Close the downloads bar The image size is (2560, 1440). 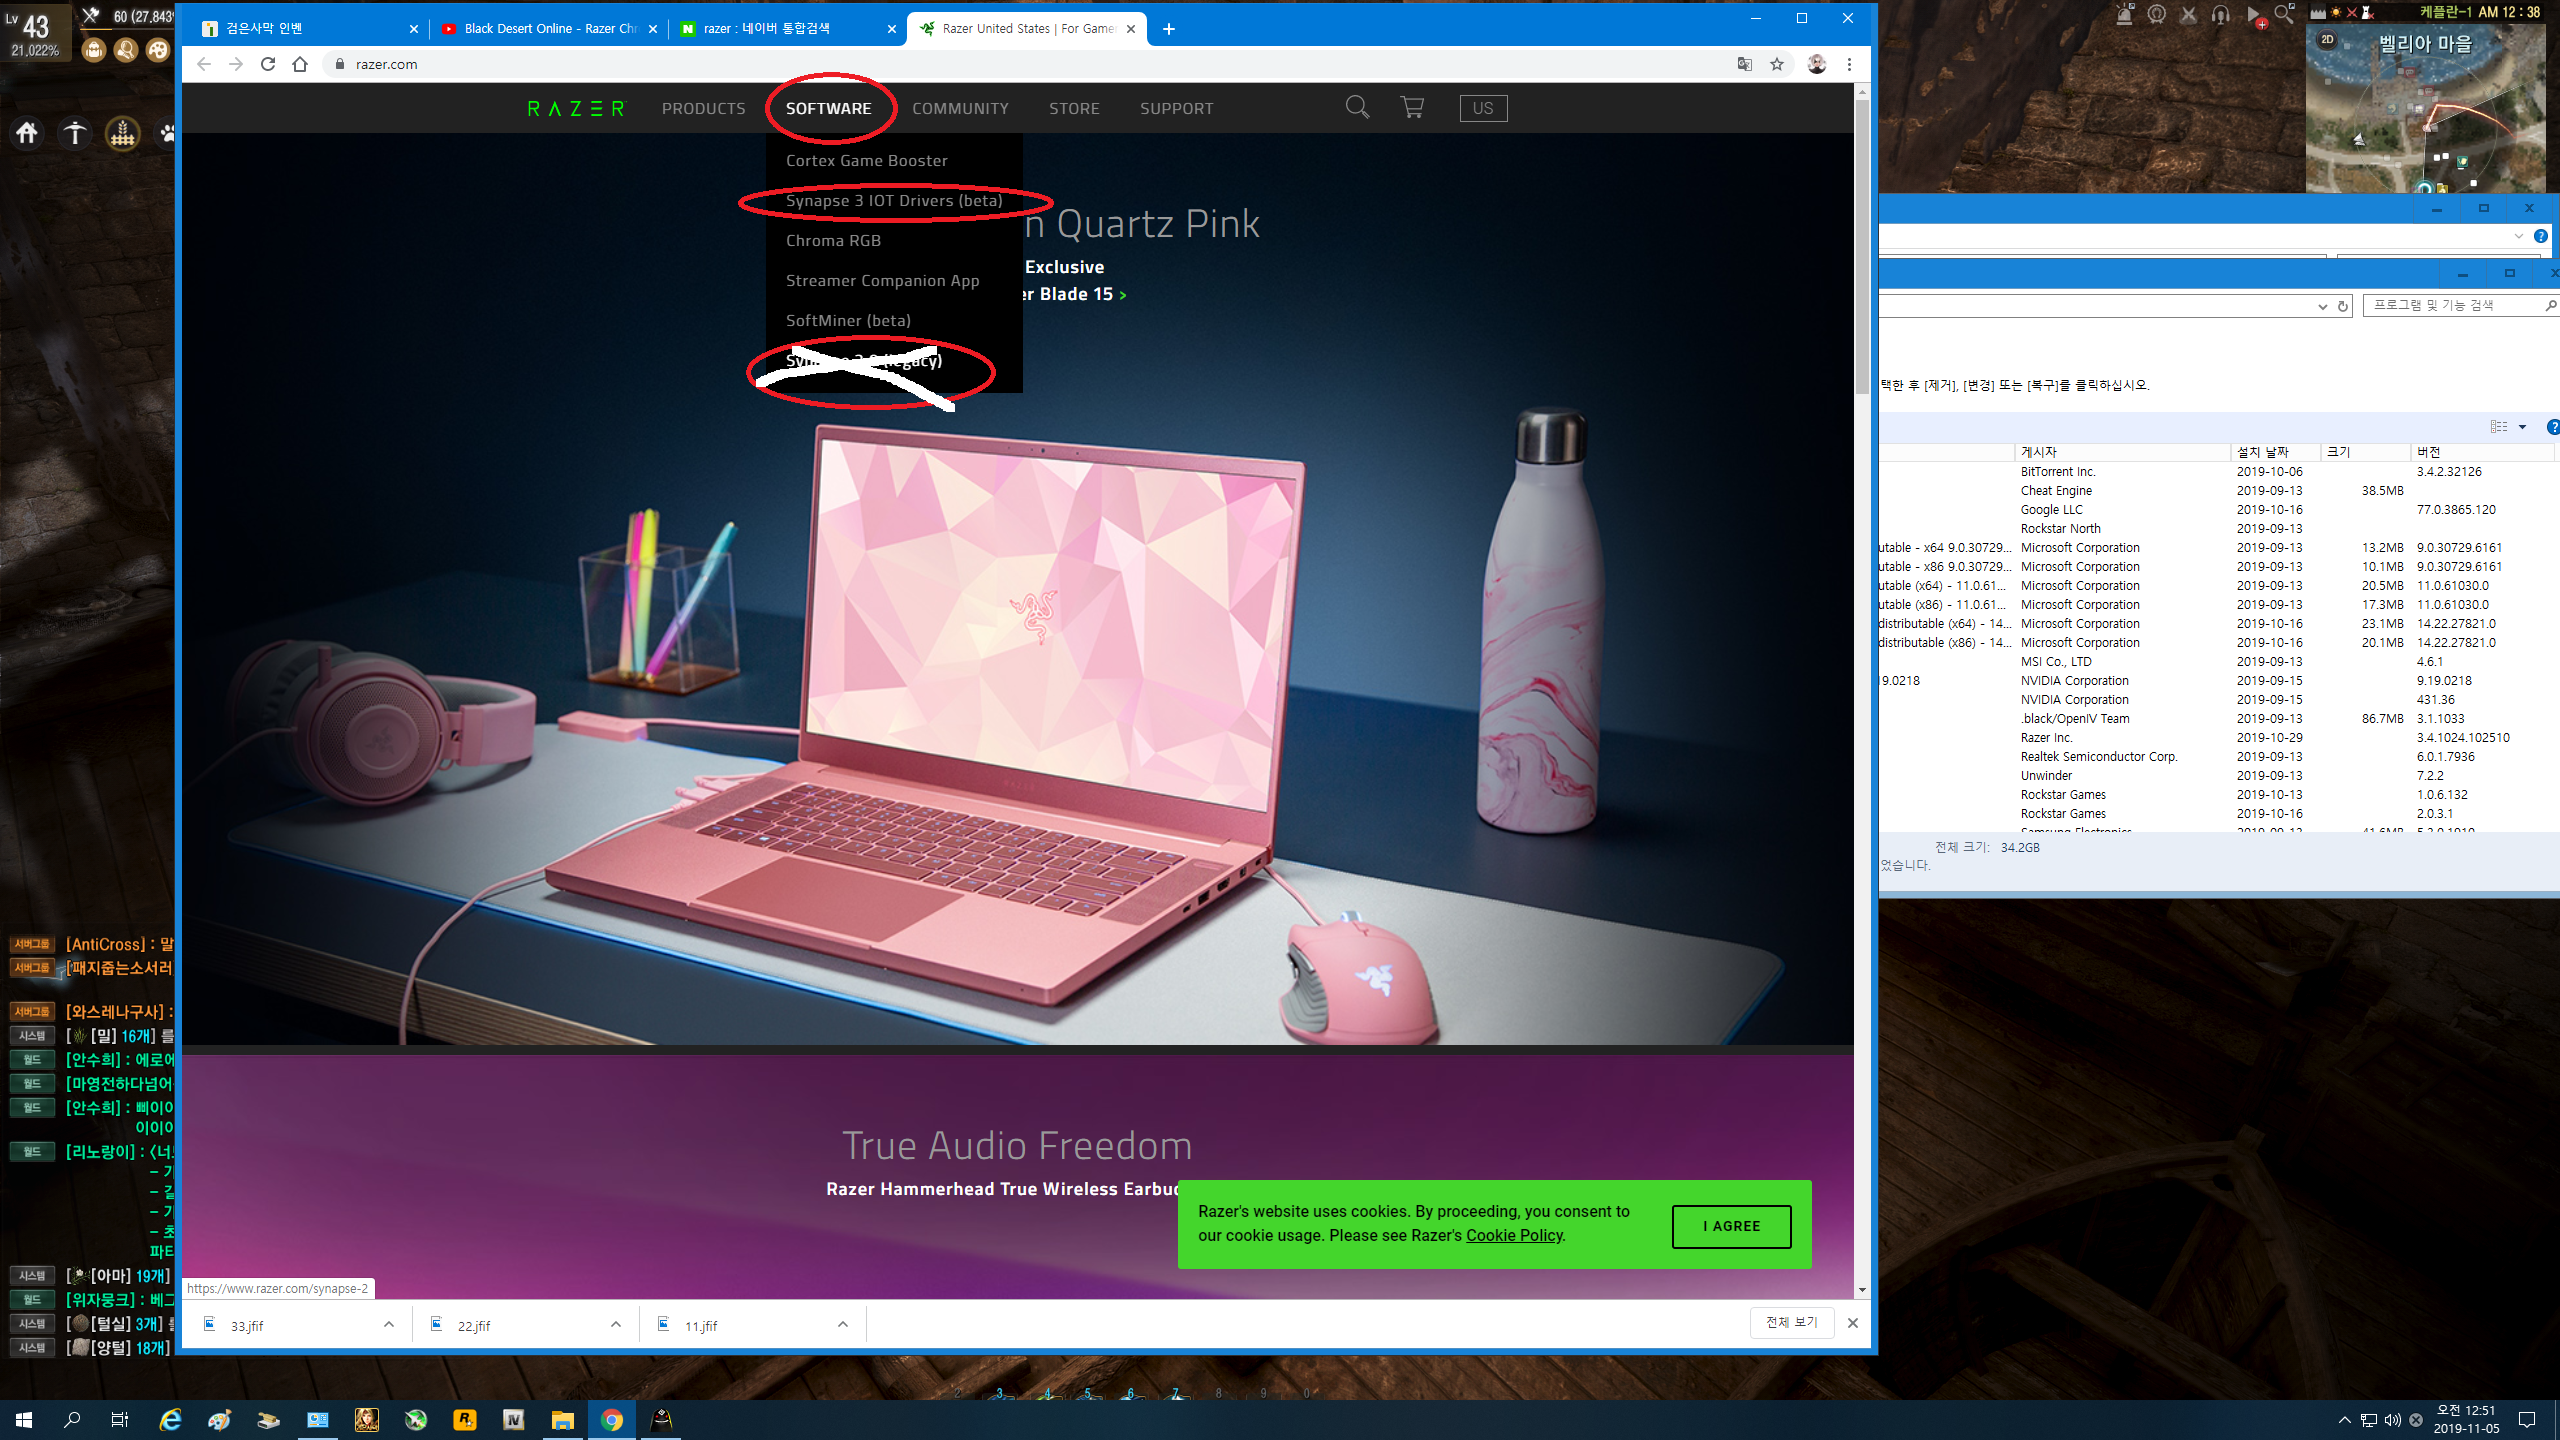[x=1853, y=1323]
